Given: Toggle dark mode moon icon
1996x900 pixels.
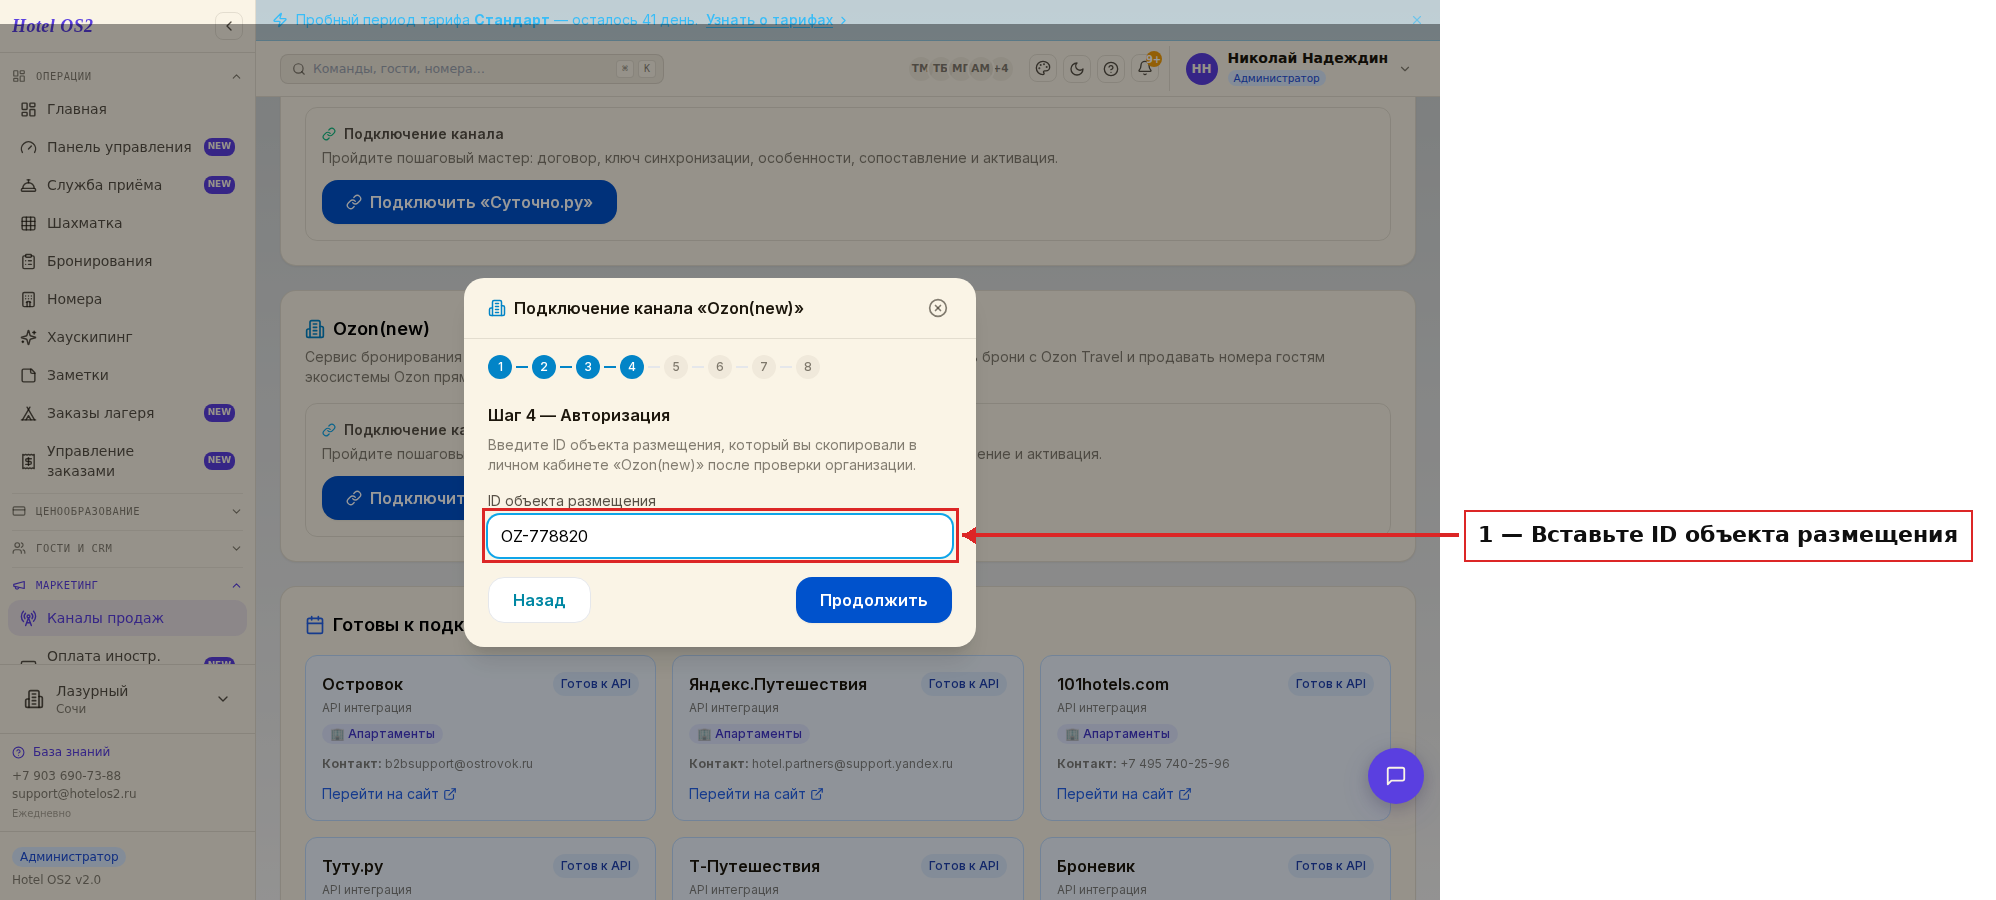Looking at the screenshot, I should point(1077,69).
